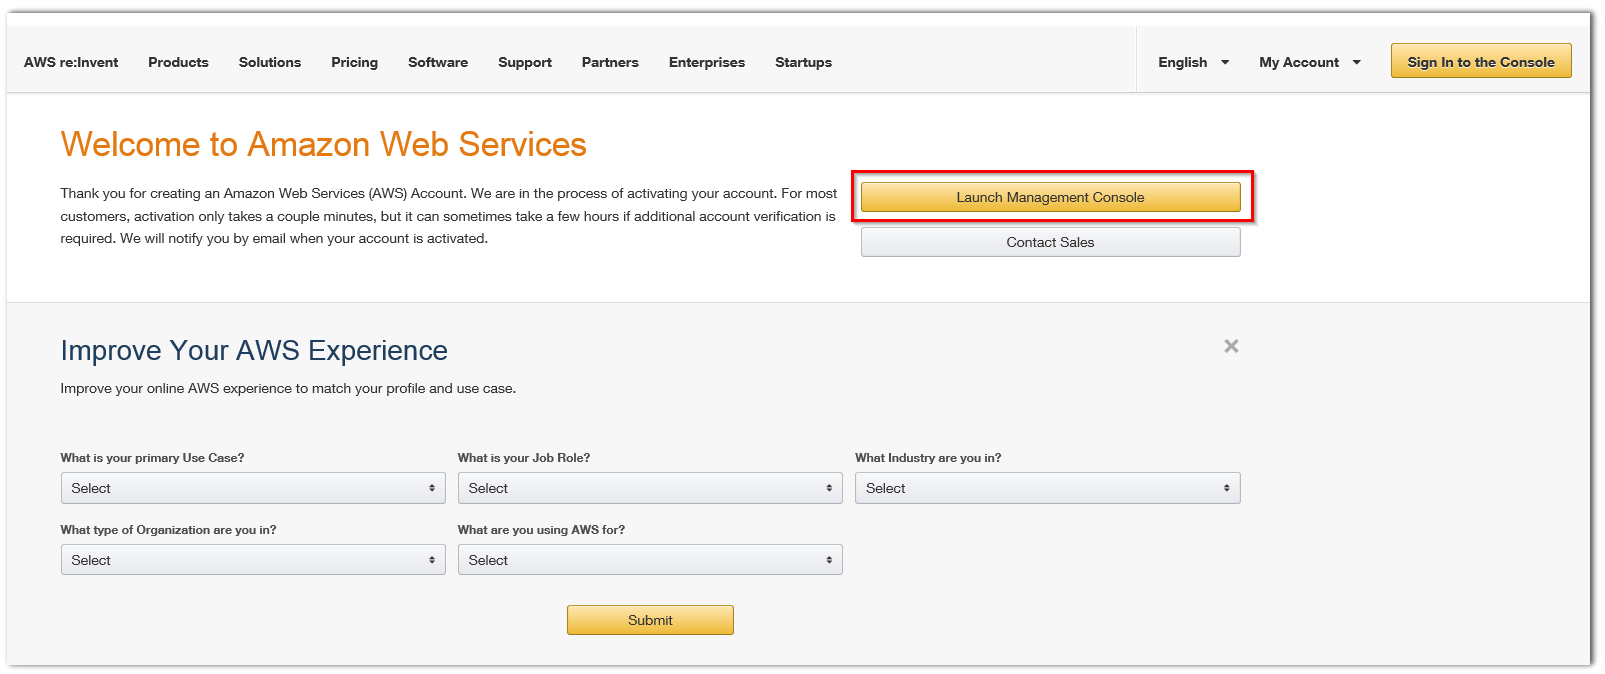This screenshot has height=674, width=1605.
Task: Expand the My Account menu
Action: 1309,62
